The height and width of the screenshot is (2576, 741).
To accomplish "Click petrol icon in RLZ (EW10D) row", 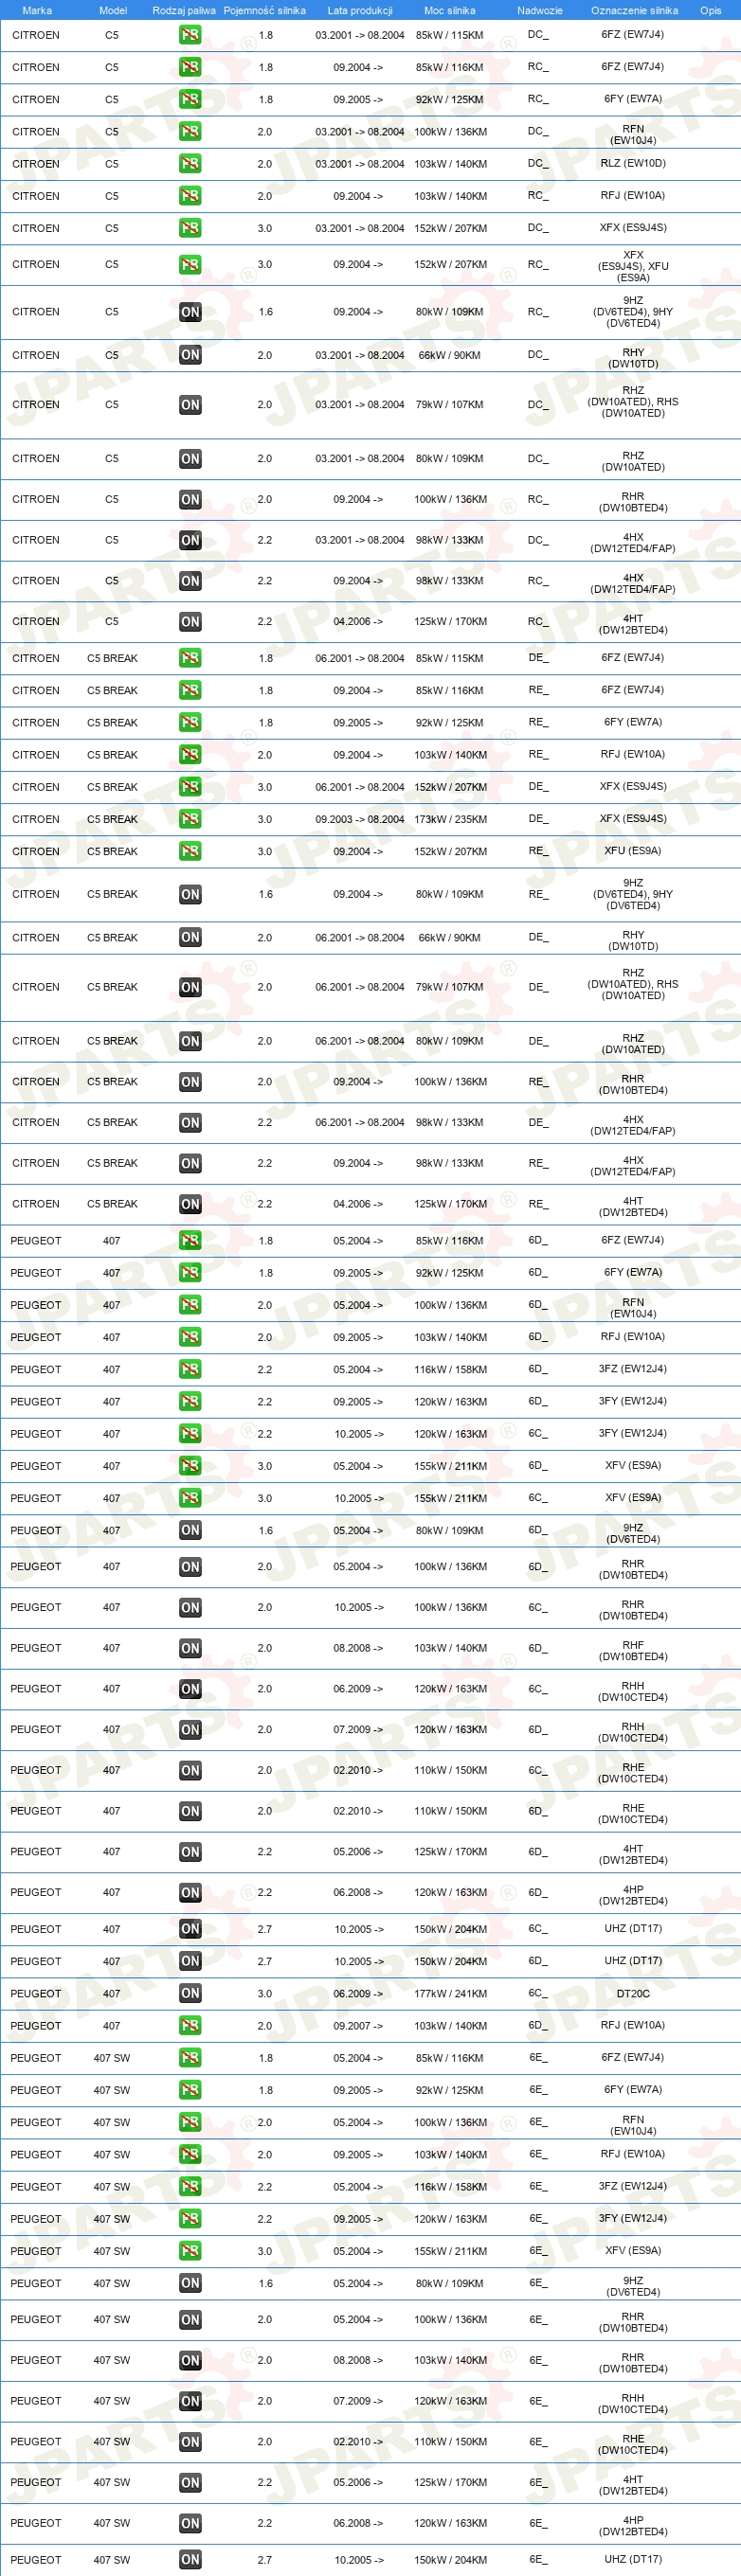I will [190, 164].
